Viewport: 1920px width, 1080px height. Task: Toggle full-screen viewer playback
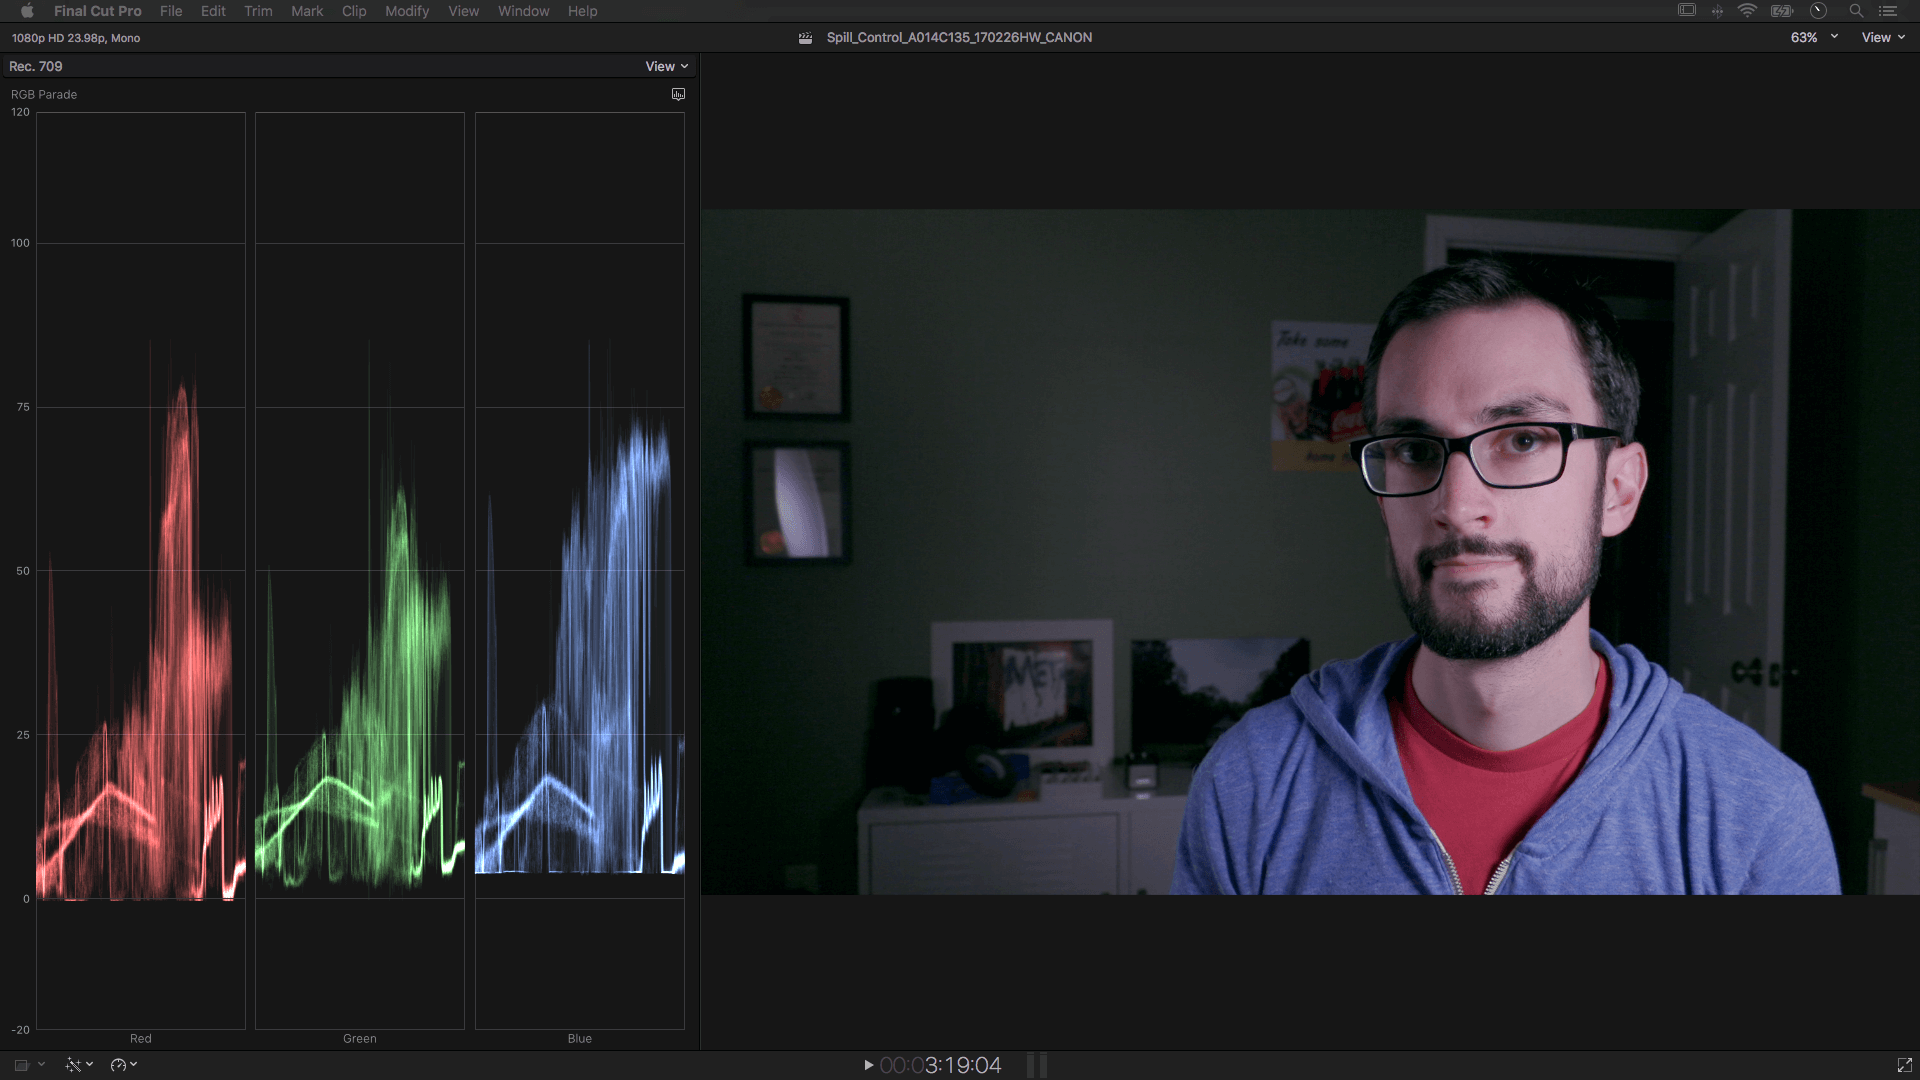pos(1904,1065)
